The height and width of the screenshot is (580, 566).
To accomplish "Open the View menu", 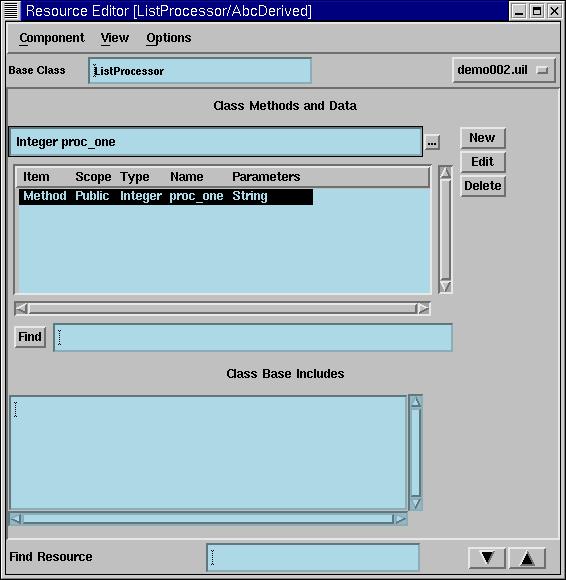I will tap(115, 38).
